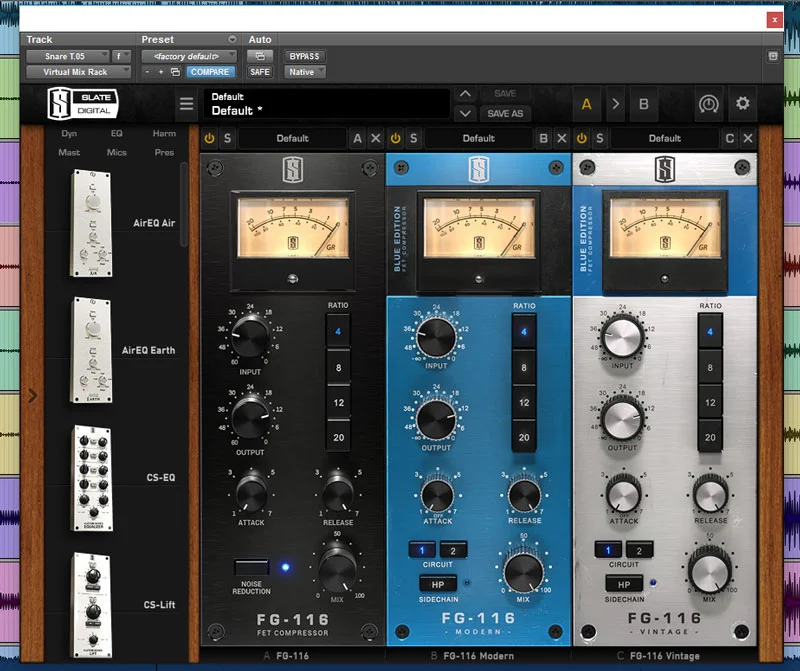The height and width of the screenshot is (671, 800).
Task: Open the Native processing dropdown
Action: coord(305,72)
